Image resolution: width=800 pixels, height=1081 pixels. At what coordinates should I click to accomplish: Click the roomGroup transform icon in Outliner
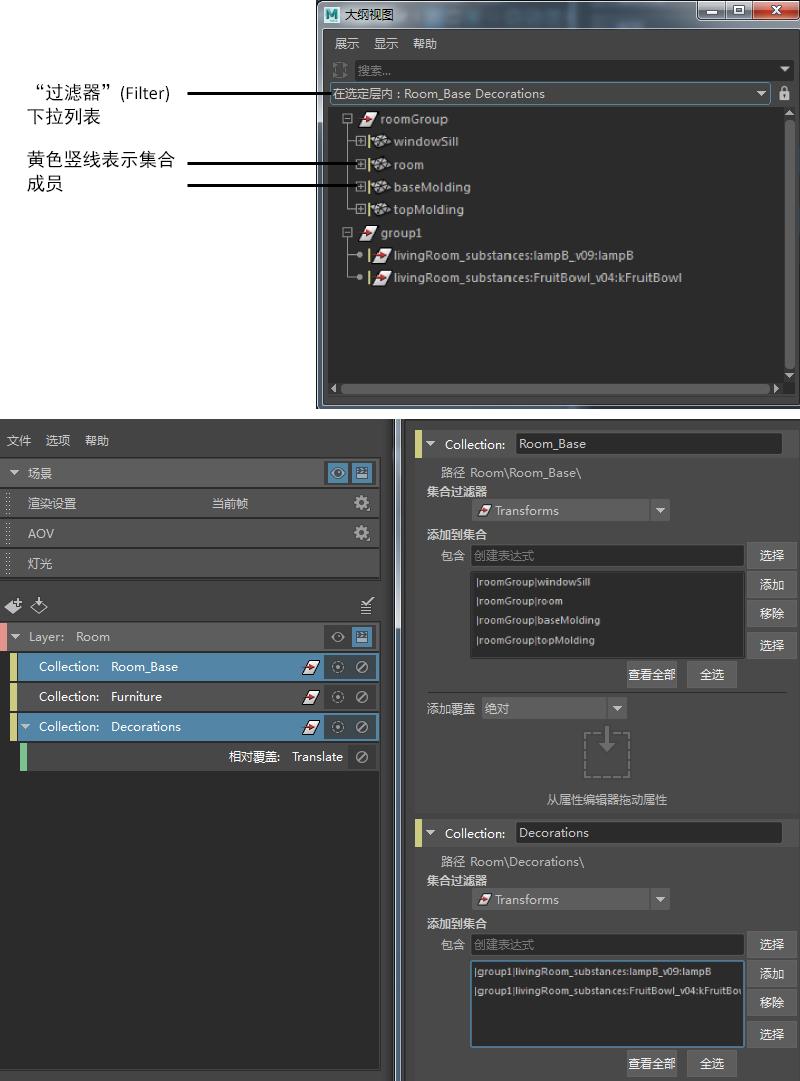point(368,119)
